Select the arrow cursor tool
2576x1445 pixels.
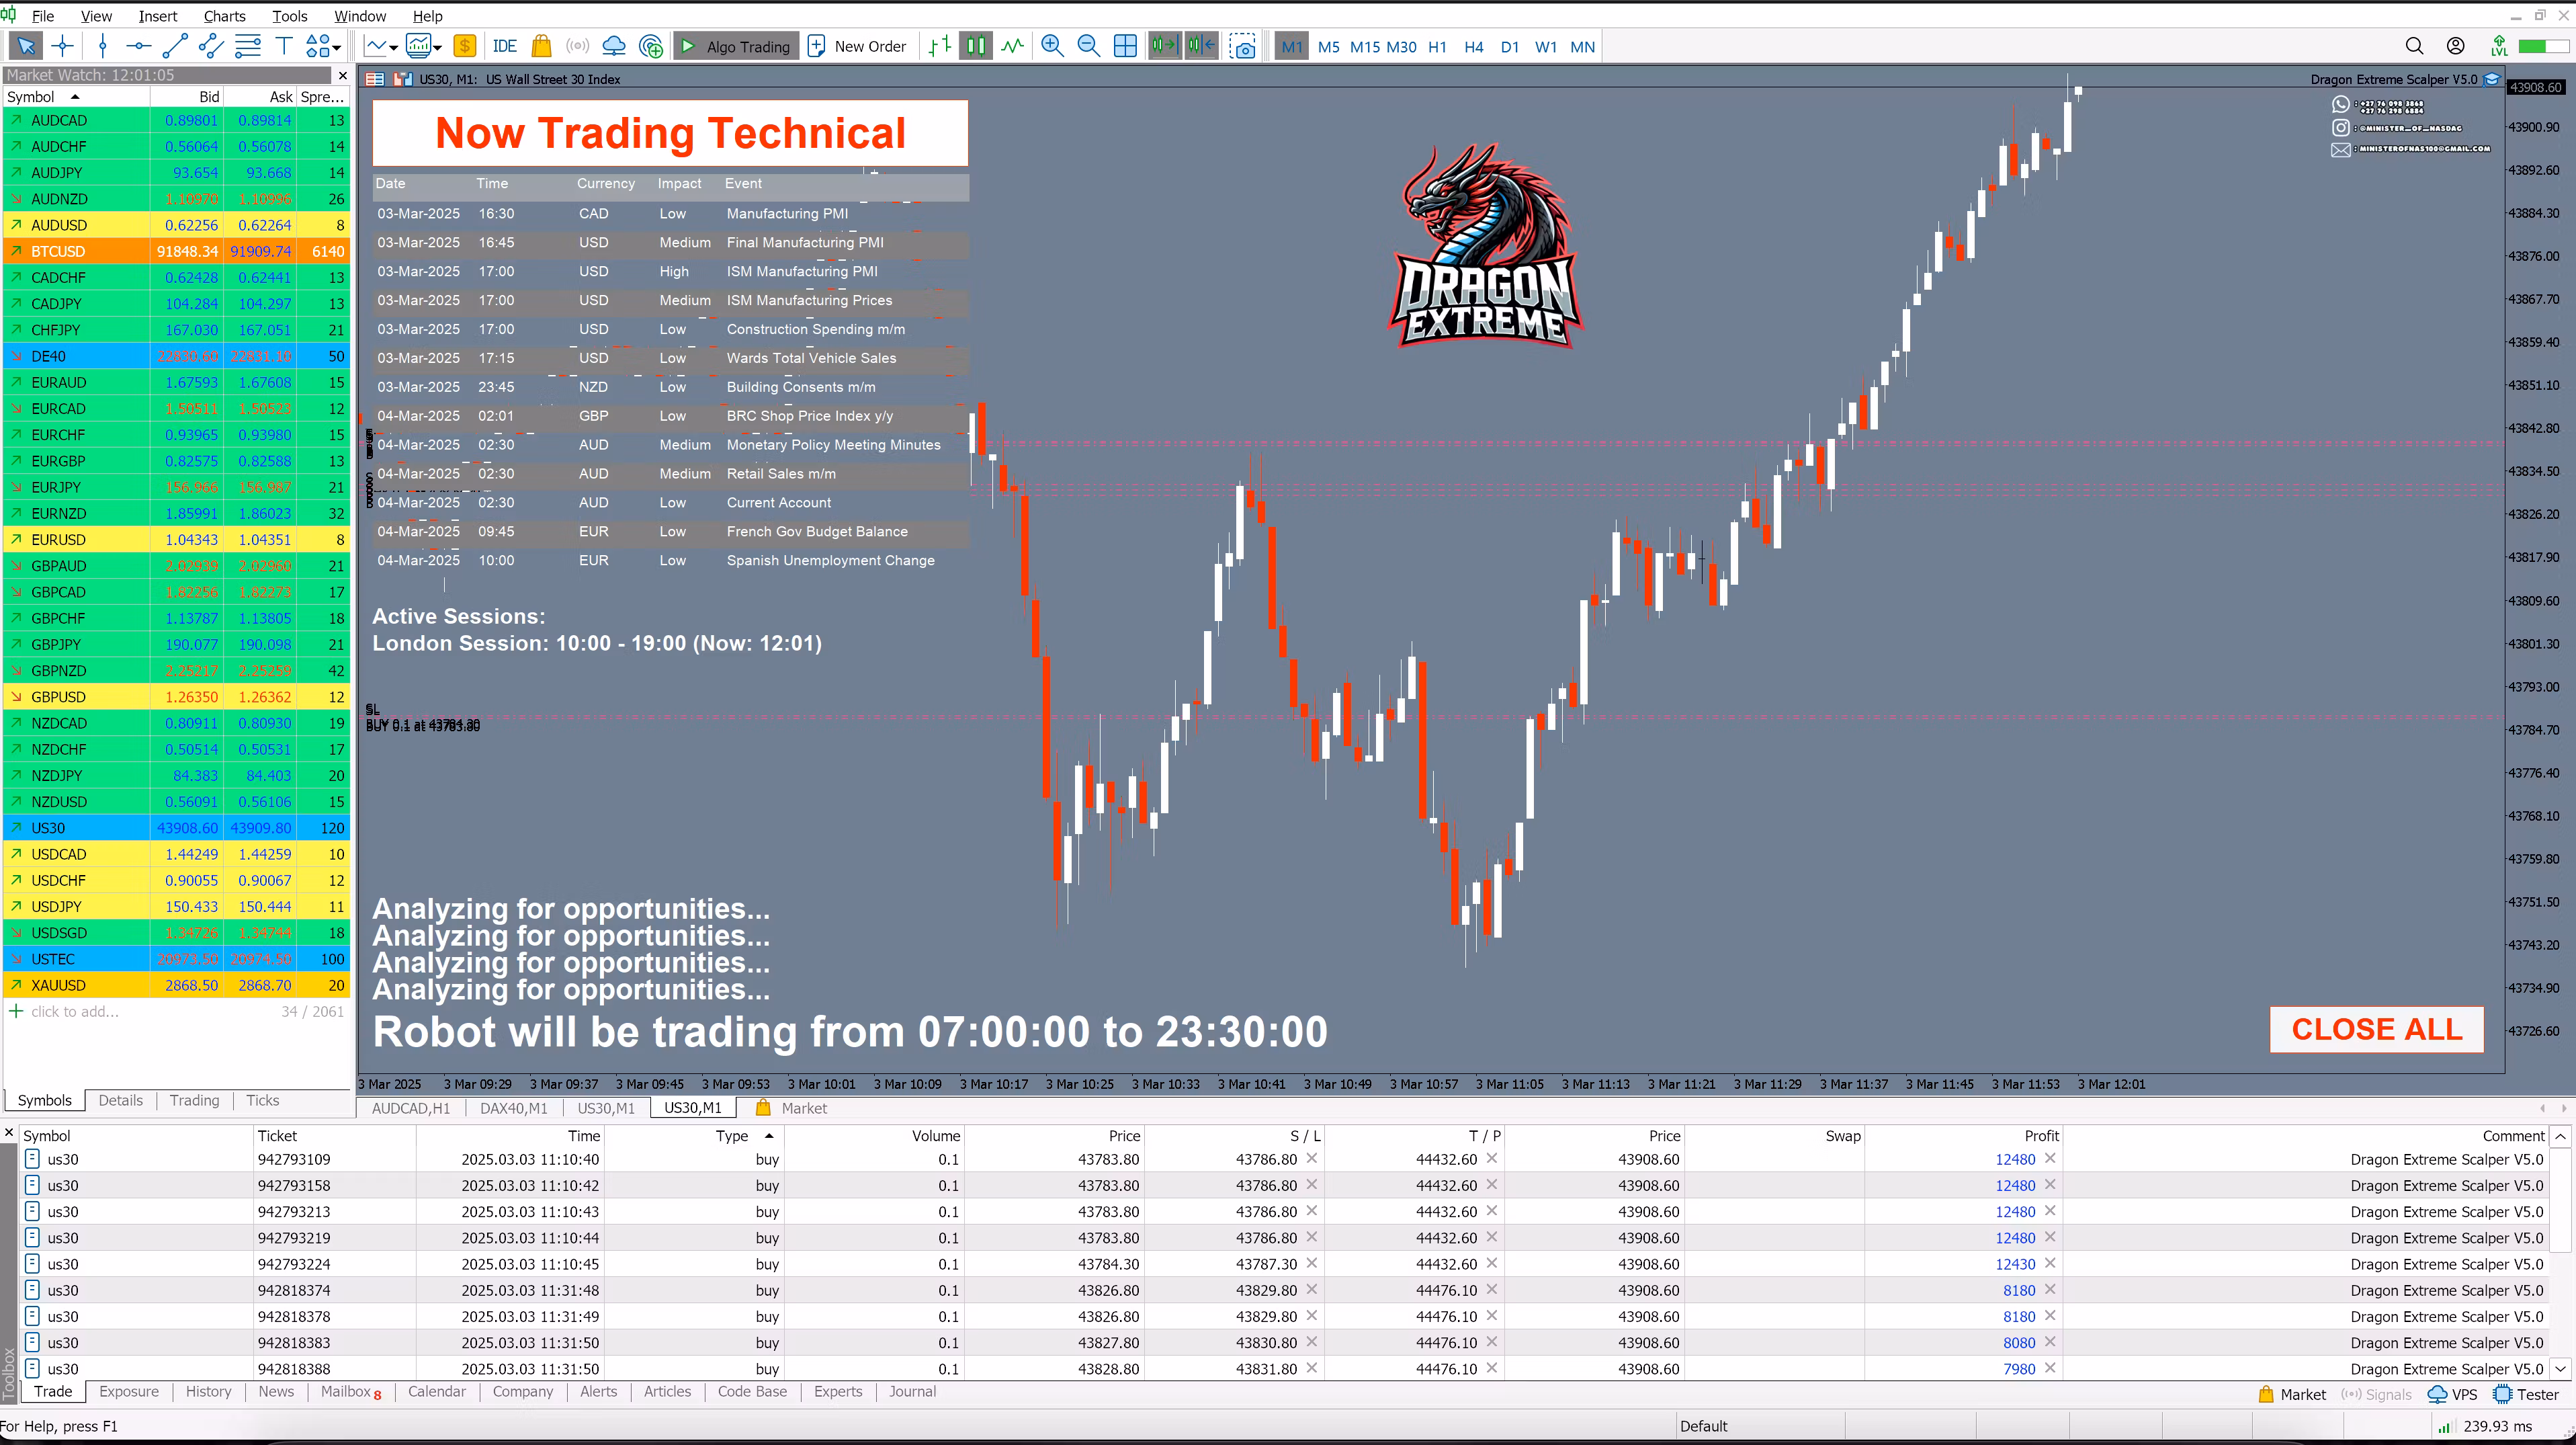tap(26, 46)
